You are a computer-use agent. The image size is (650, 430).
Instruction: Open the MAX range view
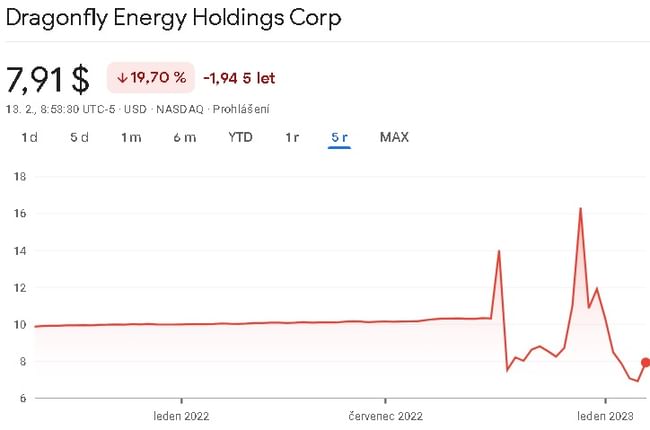coord(394,137)
